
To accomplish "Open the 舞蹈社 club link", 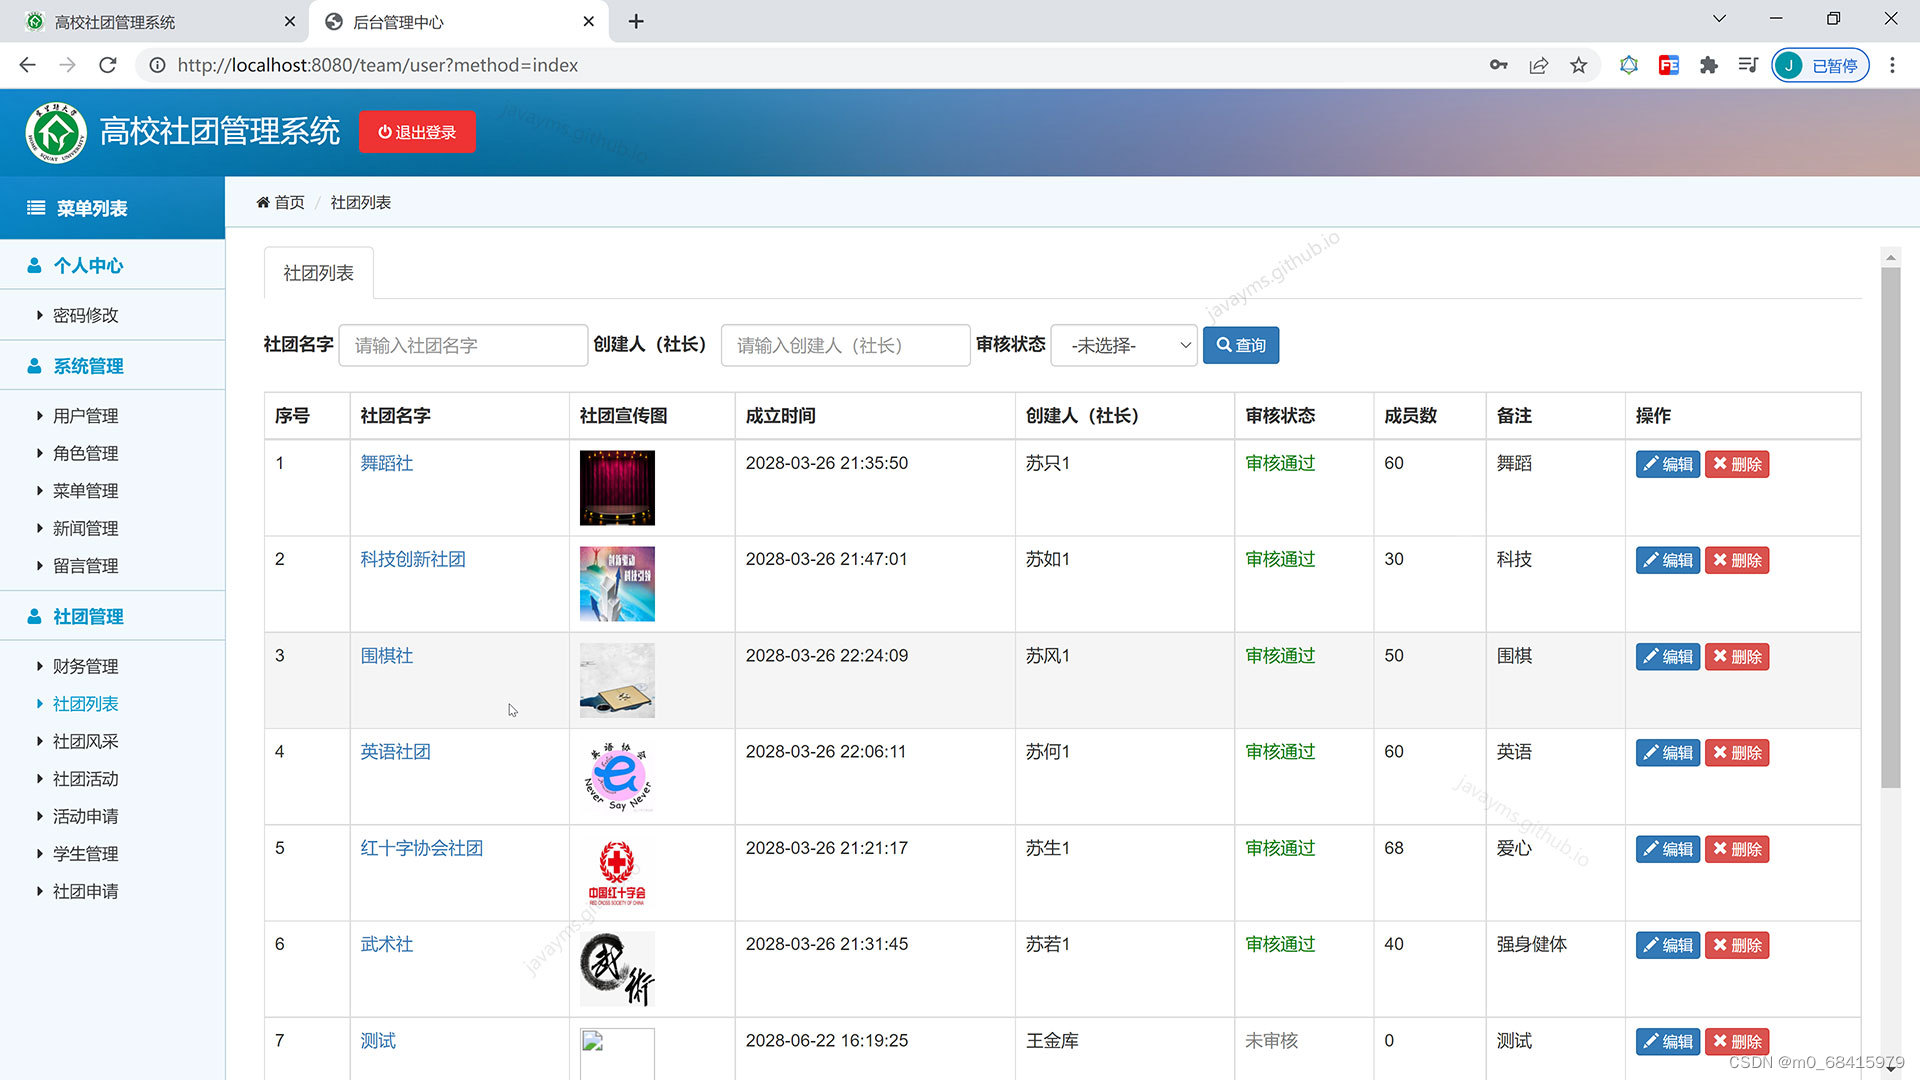I will 386,463.
